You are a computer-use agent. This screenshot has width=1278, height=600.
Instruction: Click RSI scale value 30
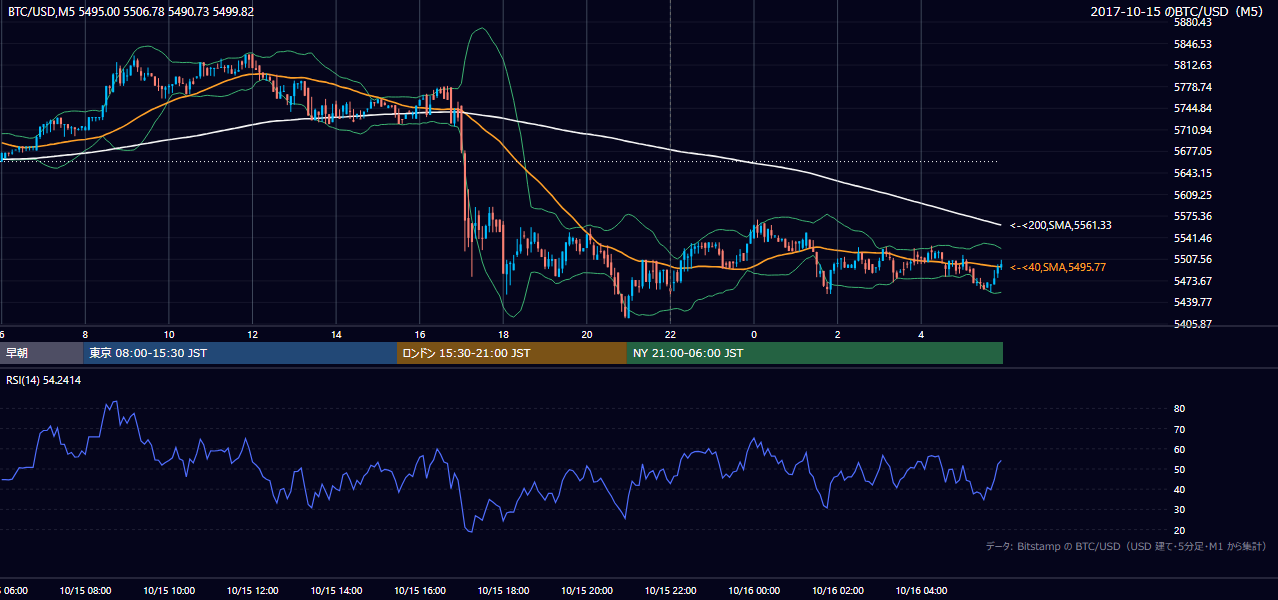pyautogui.click(x=1180, y=510)
